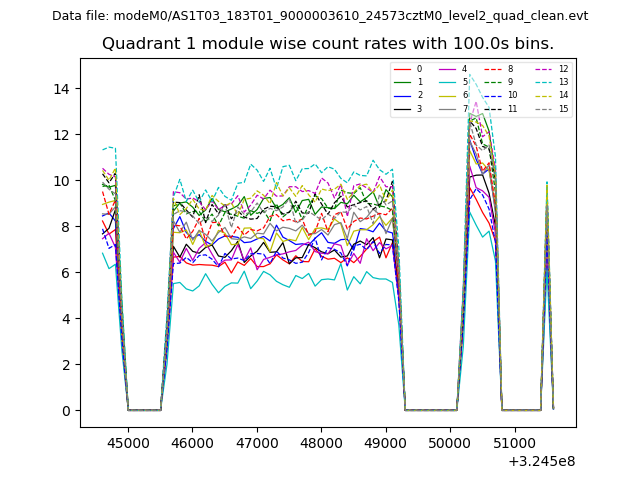
Task: Click the data file name header text
Action: coord(320,16)
